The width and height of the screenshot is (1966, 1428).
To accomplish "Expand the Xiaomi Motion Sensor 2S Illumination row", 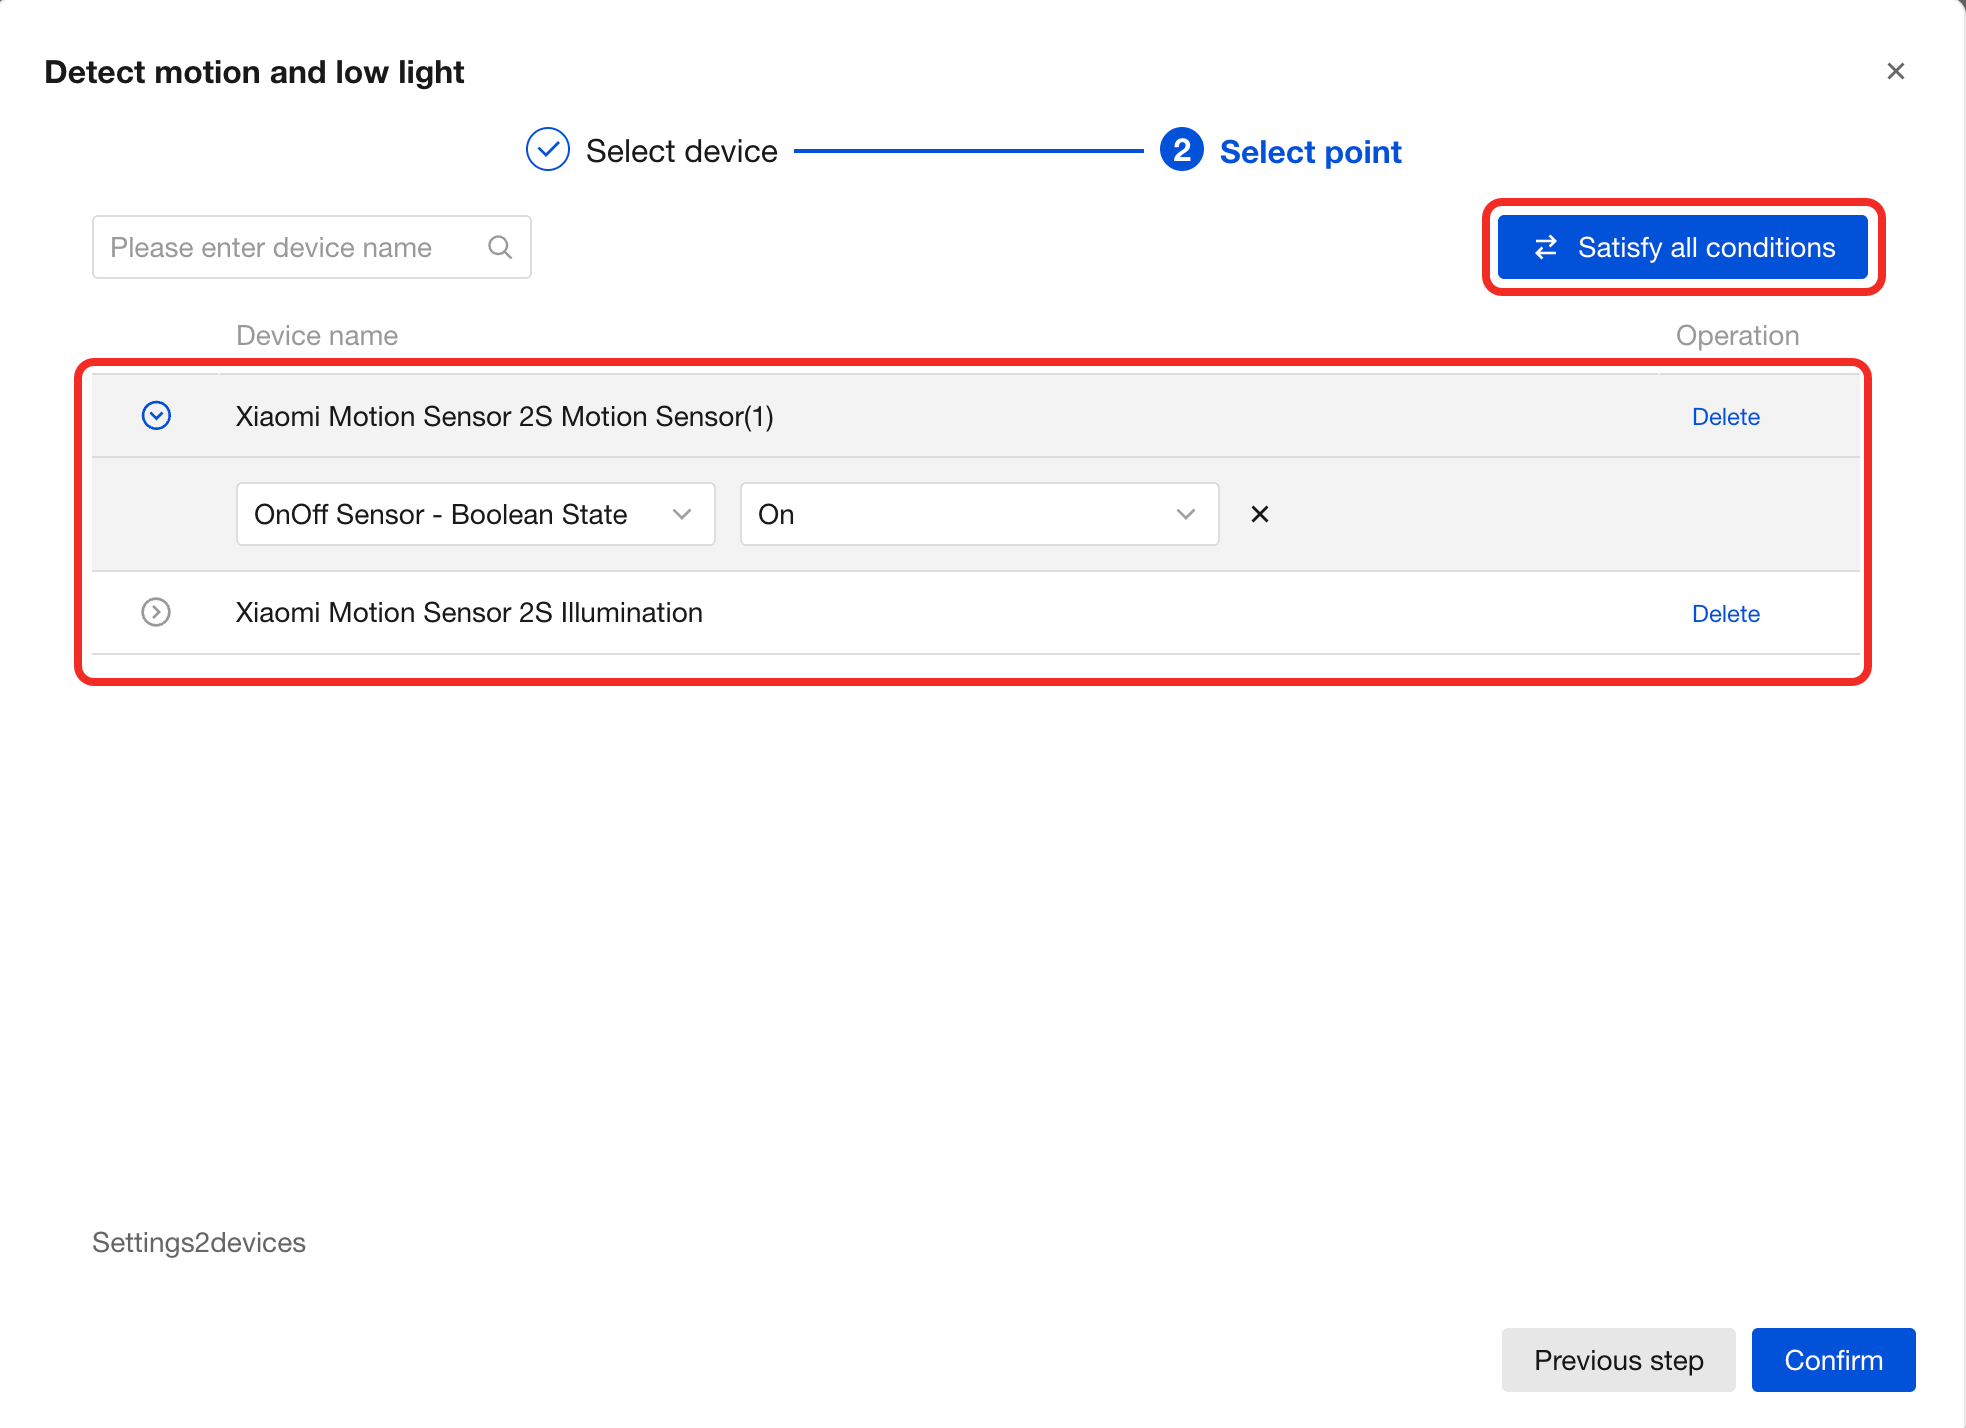I will 156,612.
